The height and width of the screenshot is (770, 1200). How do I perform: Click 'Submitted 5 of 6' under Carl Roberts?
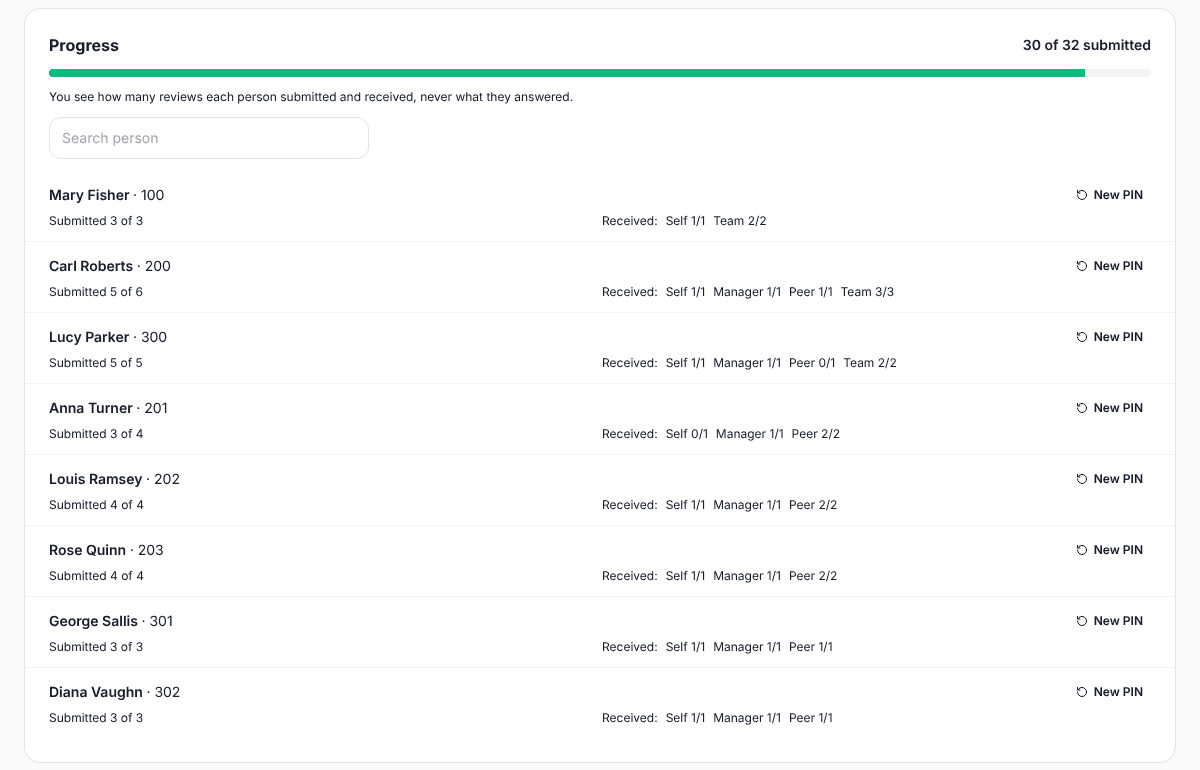pos(96,292)
